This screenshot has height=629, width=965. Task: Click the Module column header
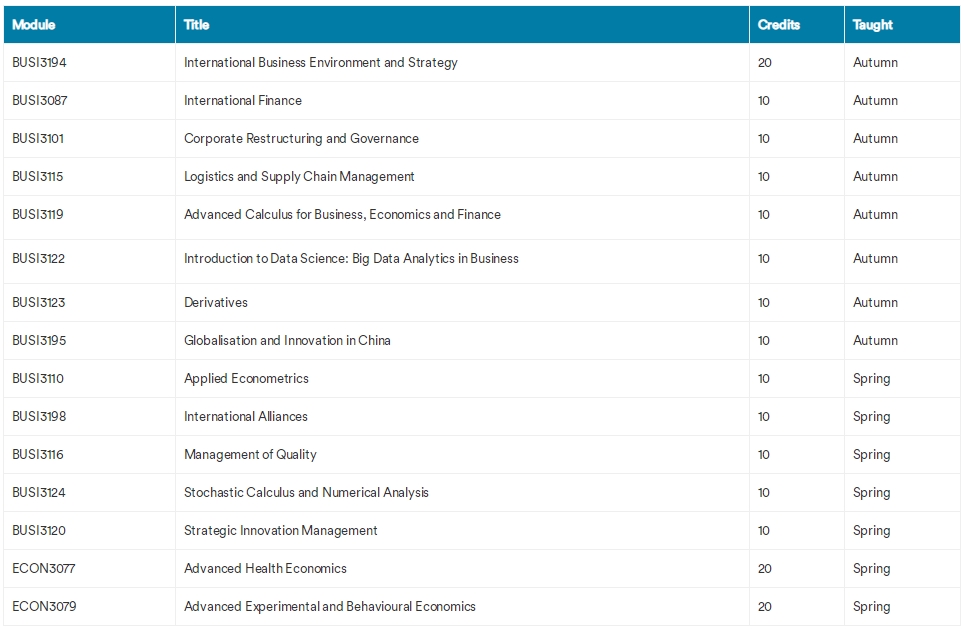34,25
